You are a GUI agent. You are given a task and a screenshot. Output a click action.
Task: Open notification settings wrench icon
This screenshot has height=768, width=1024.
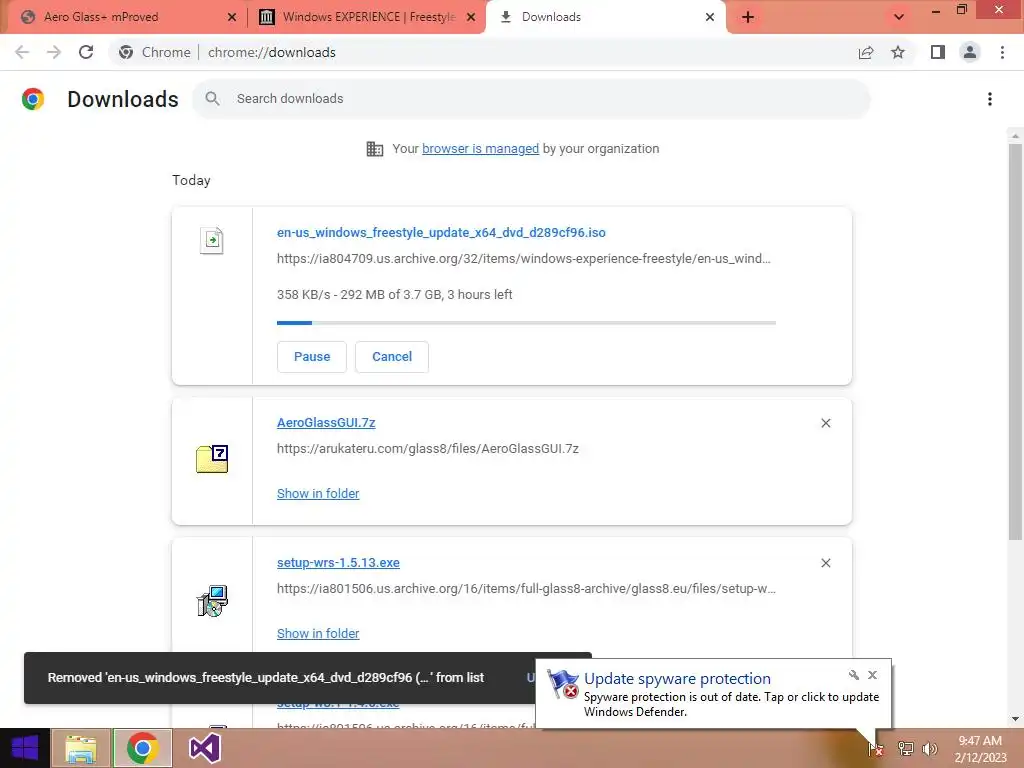click(x=854, y=675)
